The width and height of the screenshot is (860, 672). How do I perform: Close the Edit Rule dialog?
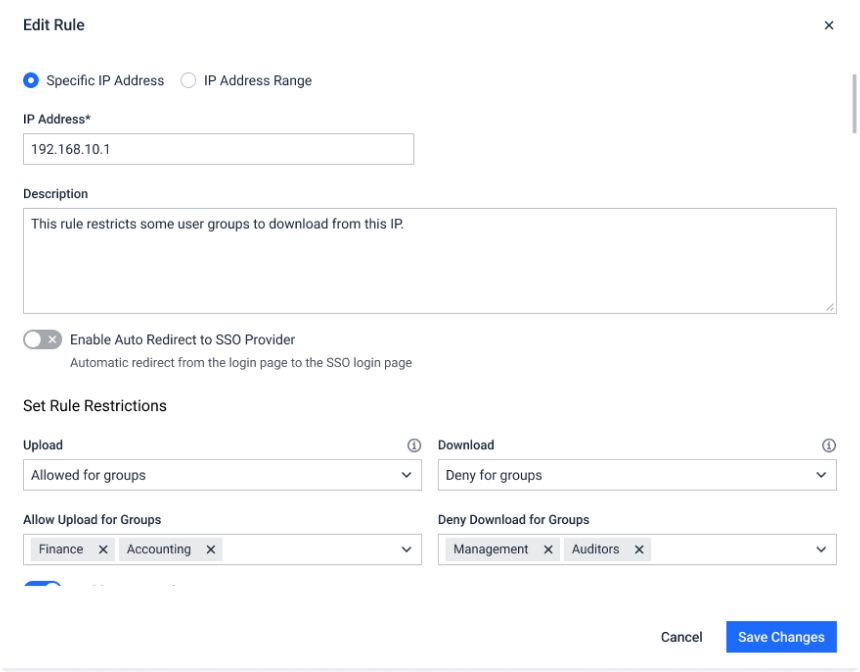(828, 26)
